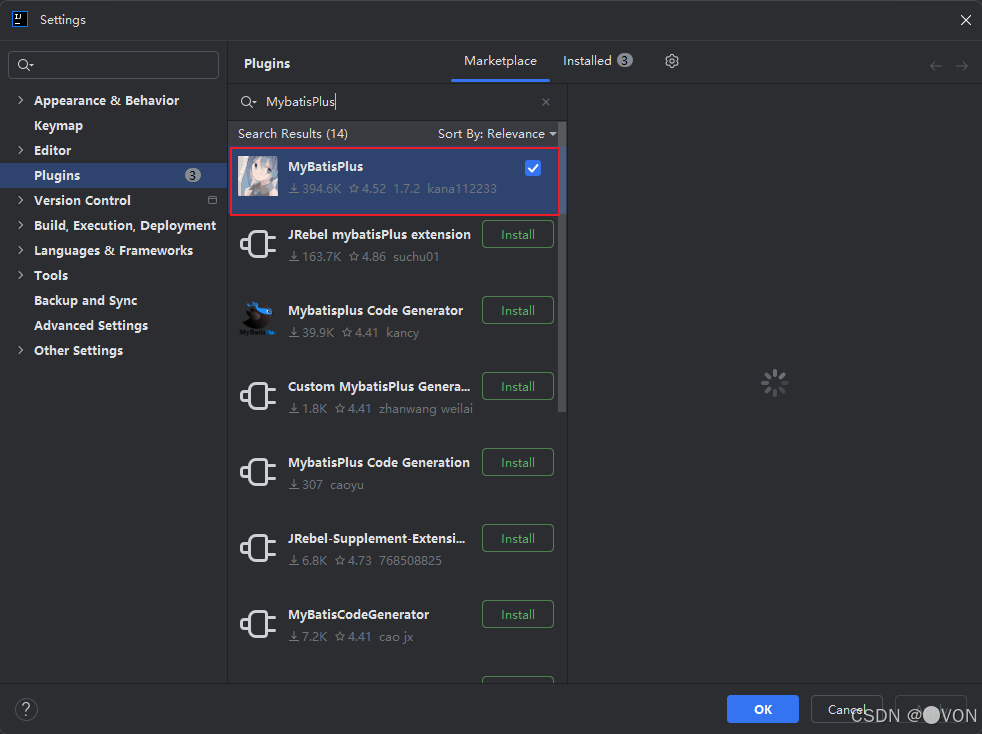Clear the plugin search with the X icon
Image resolution: width=982 pixels, height=734 pixels.
point(545,102)
